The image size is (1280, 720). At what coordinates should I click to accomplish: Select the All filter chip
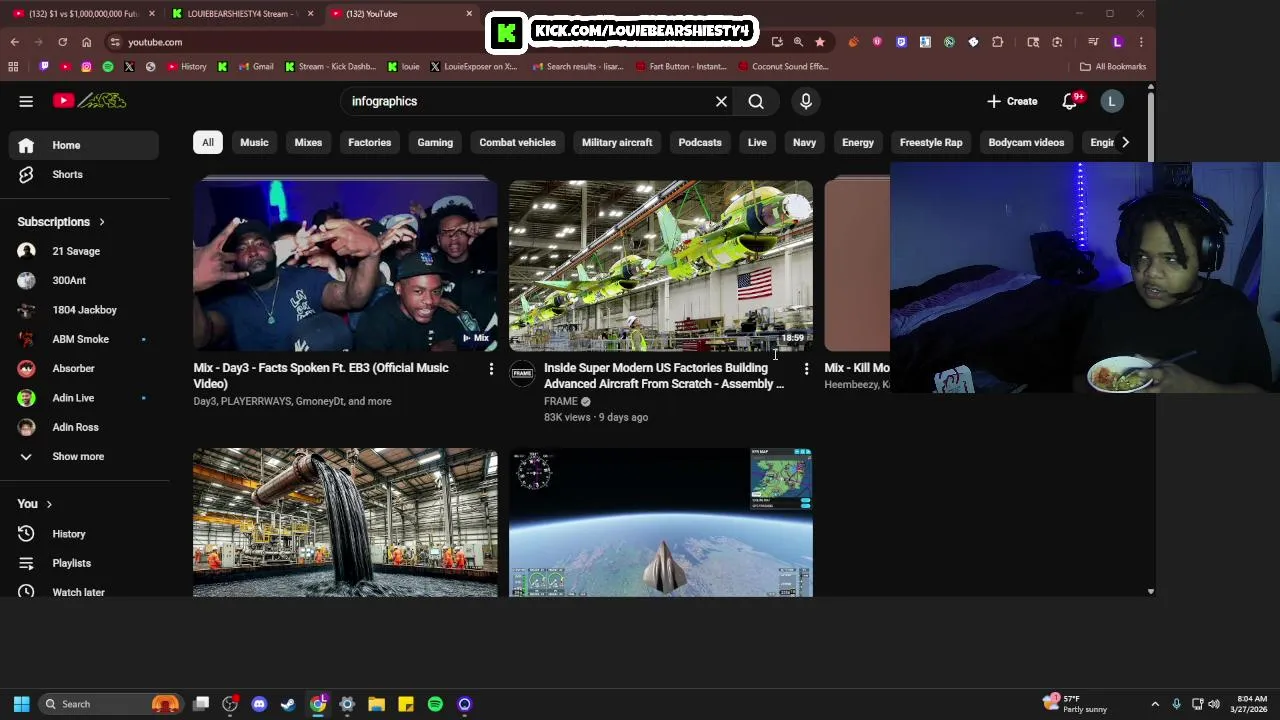(x=208, y=142)
